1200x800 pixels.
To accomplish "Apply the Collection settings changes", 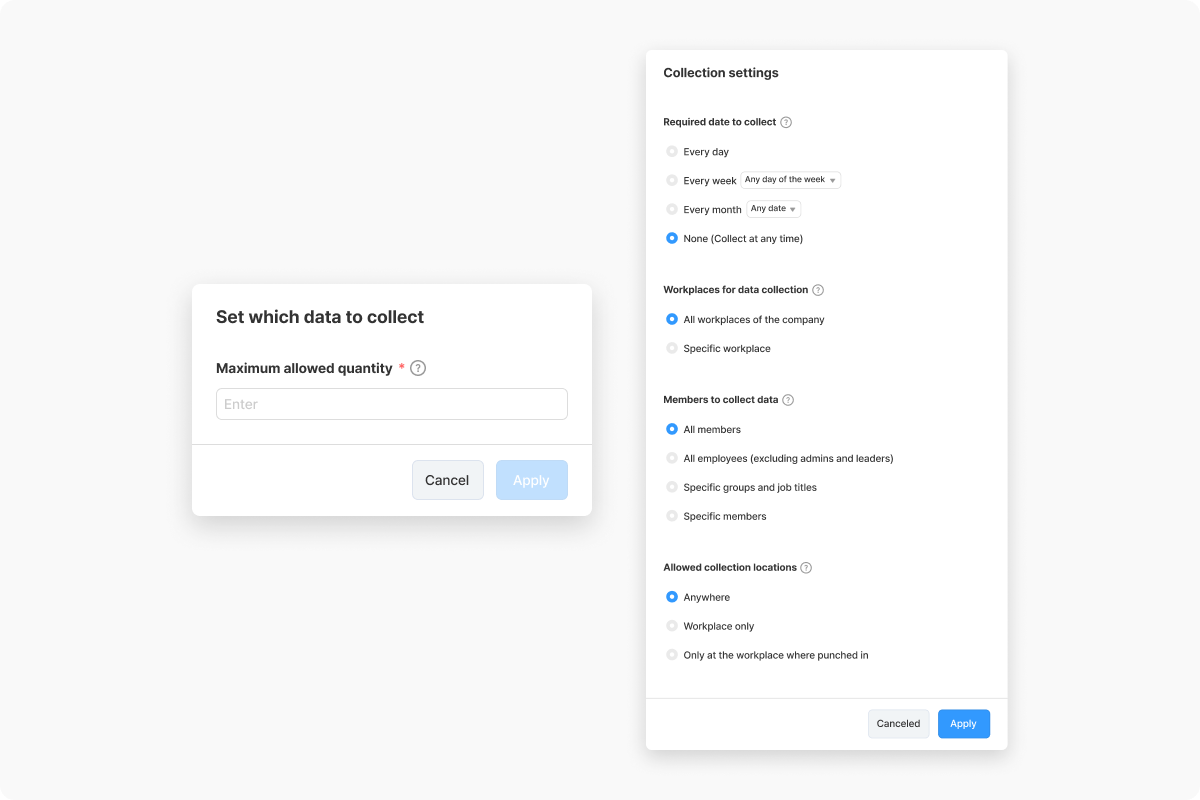I will click(964, 724).
